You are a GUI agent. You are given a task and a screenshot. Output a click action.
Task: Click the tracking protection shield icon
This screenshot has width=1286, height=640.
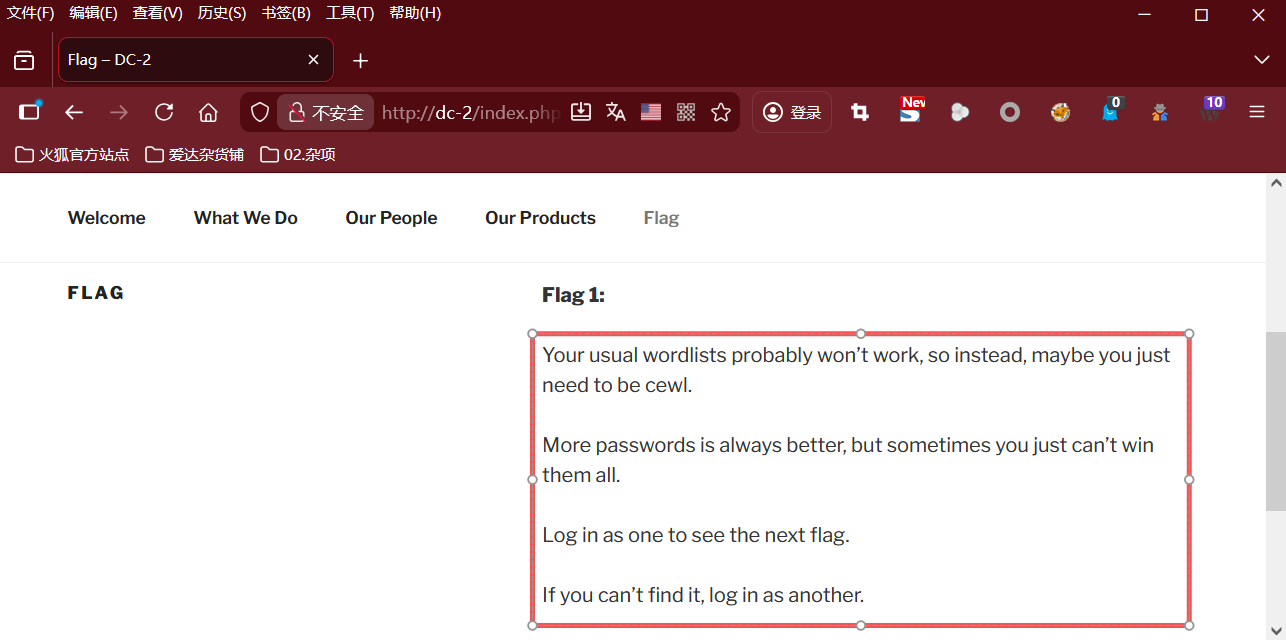tap(260, 113)
